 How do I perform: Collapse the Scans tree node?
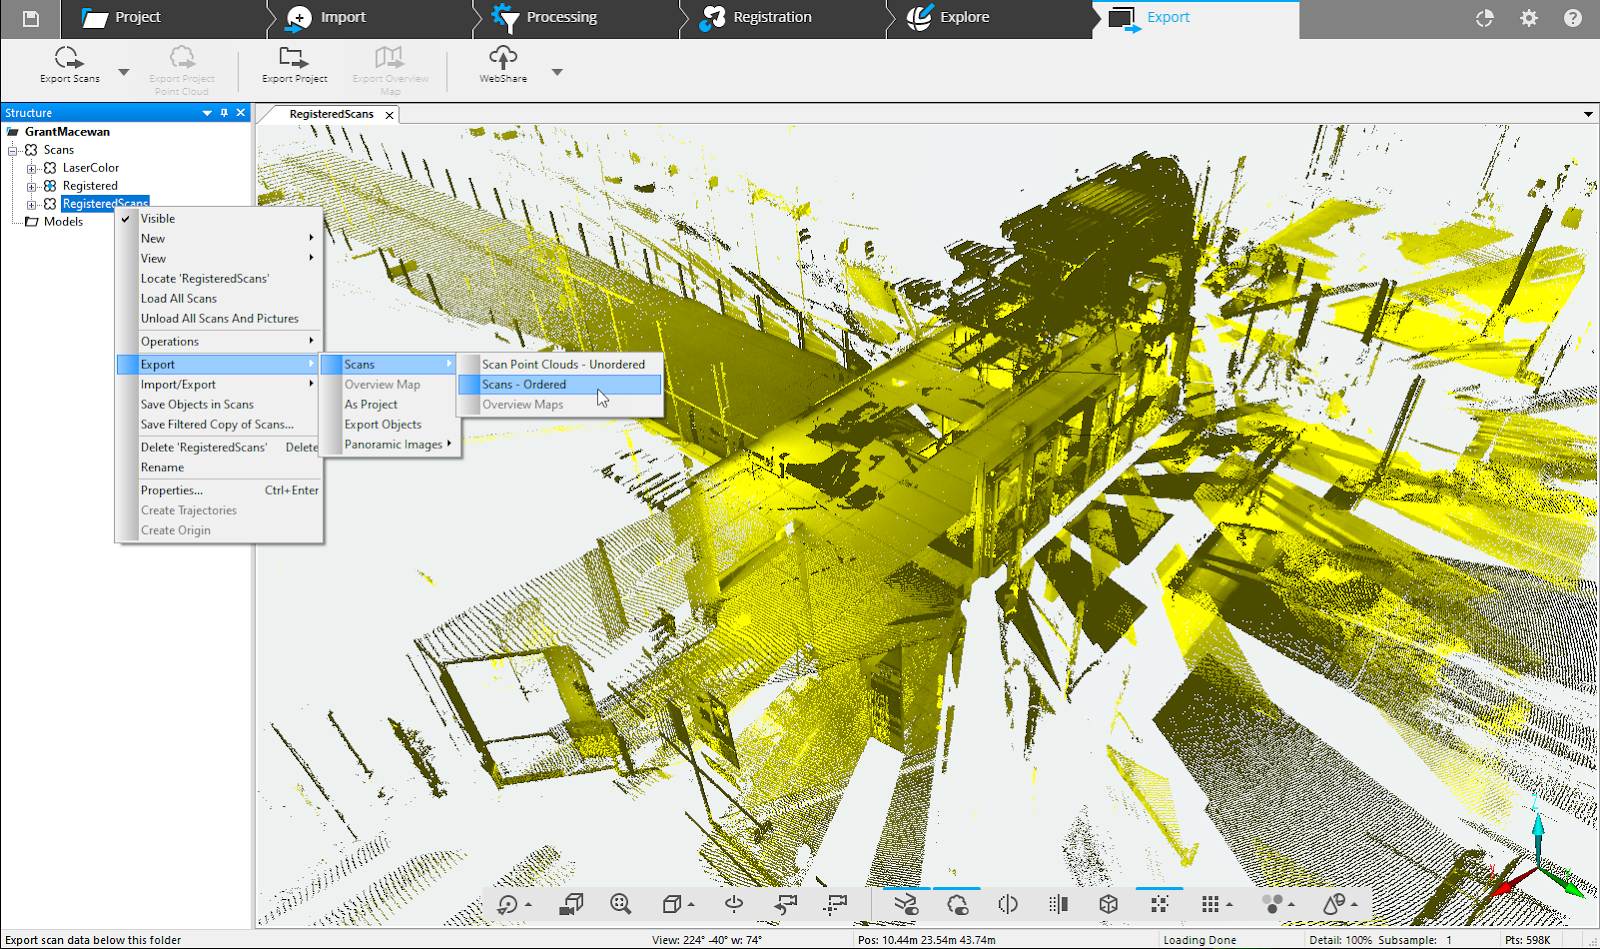(13, 150)
